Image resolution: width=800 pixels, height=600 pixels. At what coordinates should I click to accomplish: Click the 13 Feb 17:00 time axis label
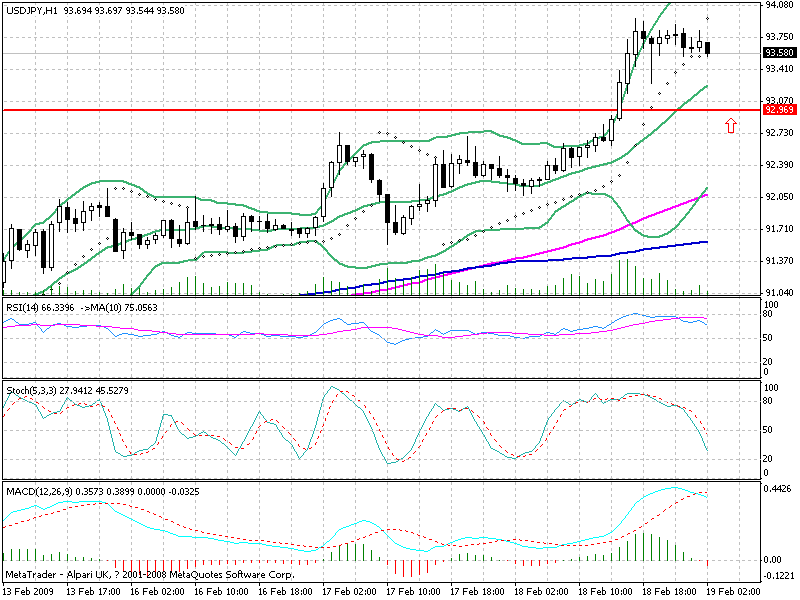pyautogui.click(x=94, y=591)
